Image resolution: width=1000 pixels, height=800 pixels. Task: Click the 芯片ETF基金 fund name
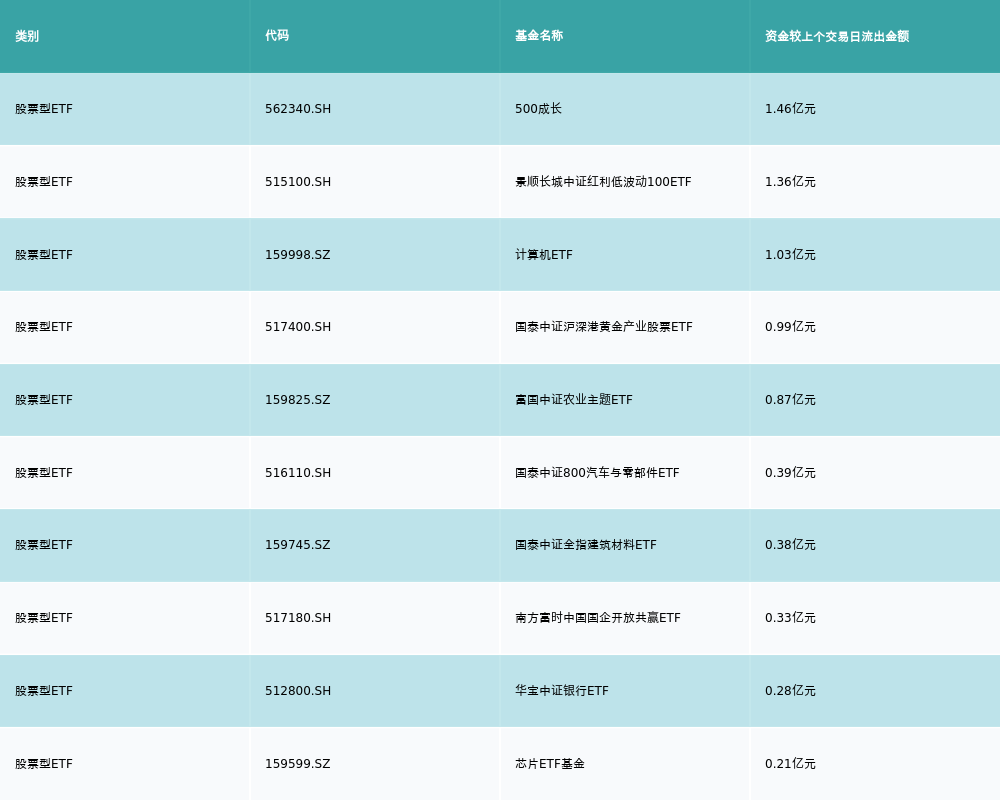coord(550,764)
